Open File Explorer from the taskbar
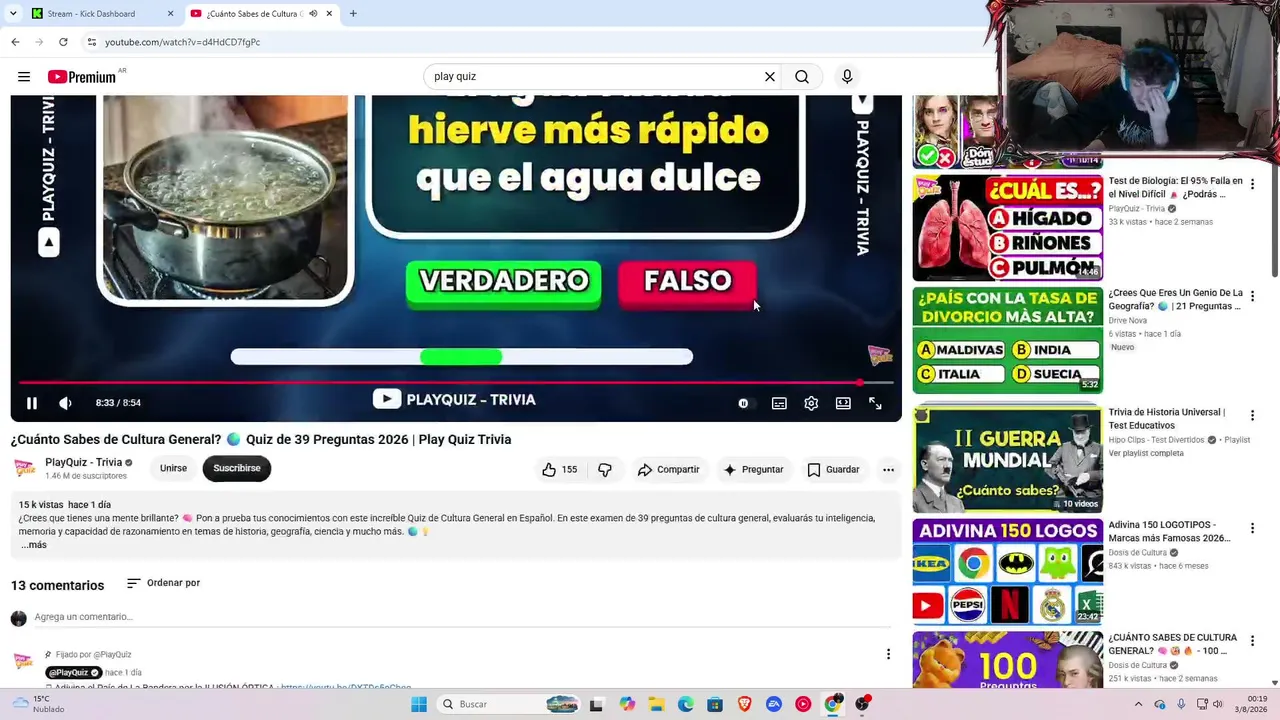 (x=656, y=704)
